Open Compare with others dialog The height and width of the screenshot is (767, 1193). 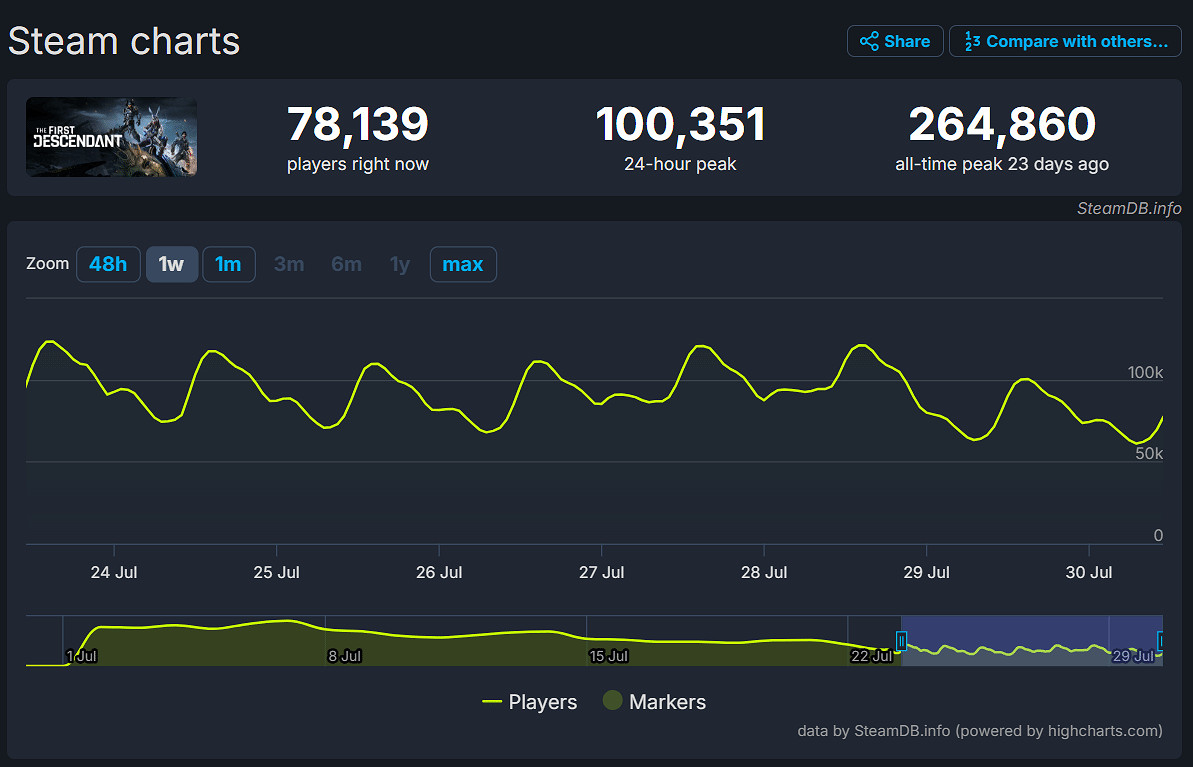pos(1065,41)
